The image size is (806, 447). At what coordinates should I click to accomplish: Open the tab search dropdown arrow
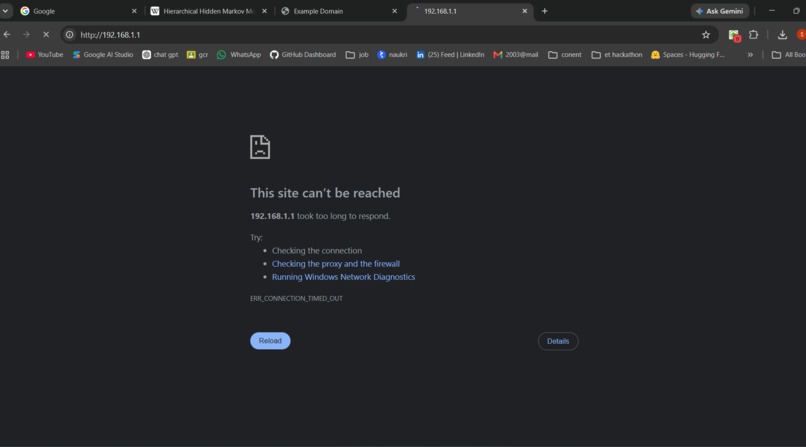(x=5, y=11)
